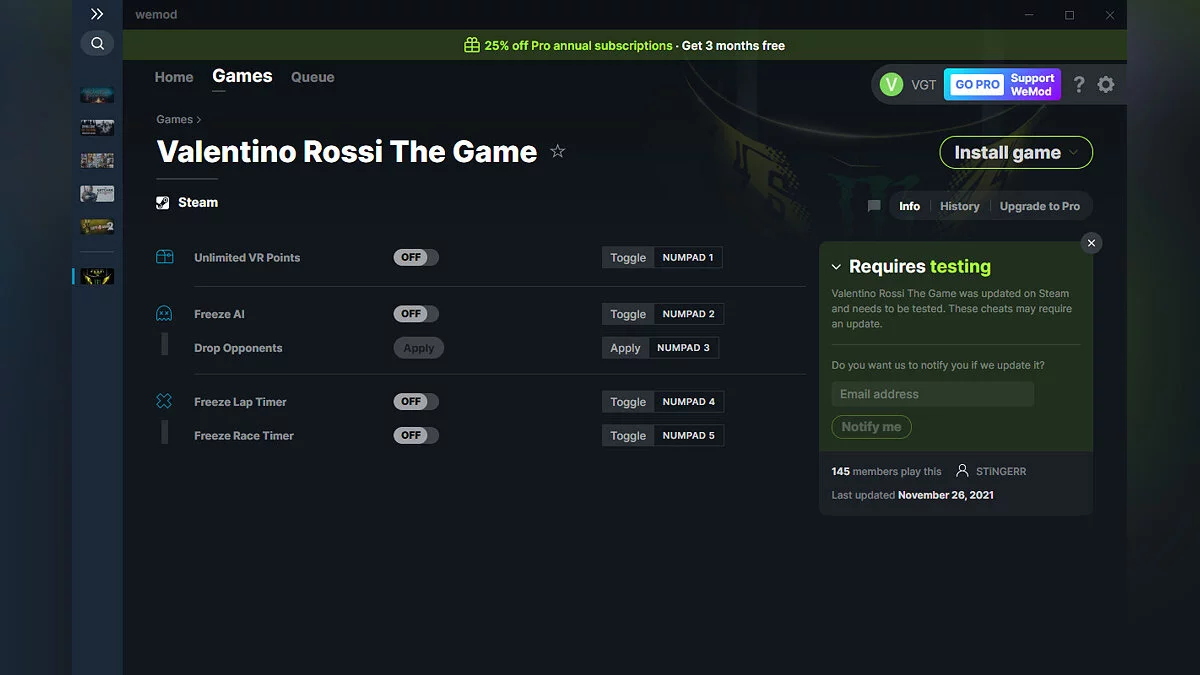This screenshot has height=675, width=1200.
Task: Click the Apply pill for Drop Opponents
Action: [419, 348]
